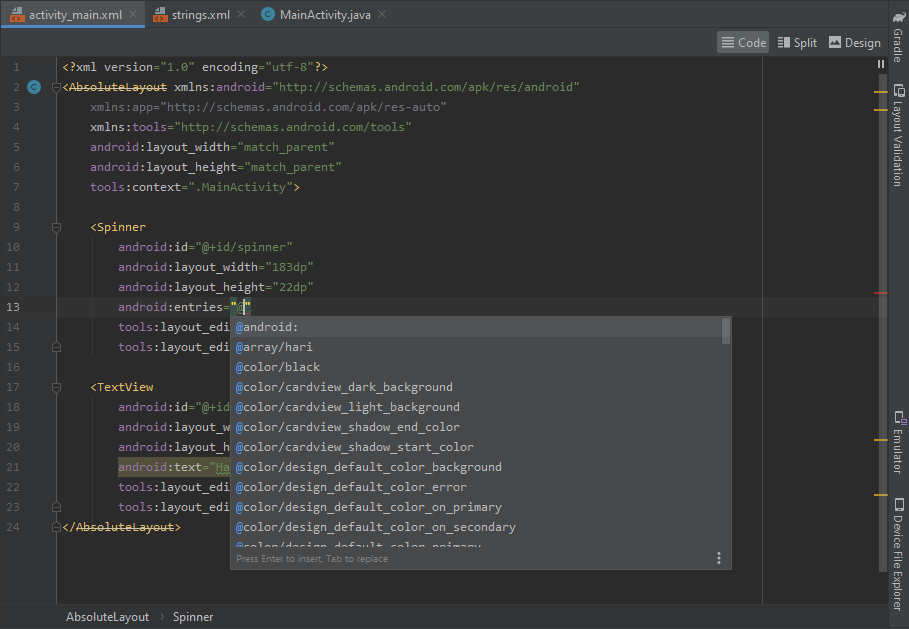909x629 pixels.
Task: Click the red error stripe marker in scrollbar
Action: pos(881,293)
